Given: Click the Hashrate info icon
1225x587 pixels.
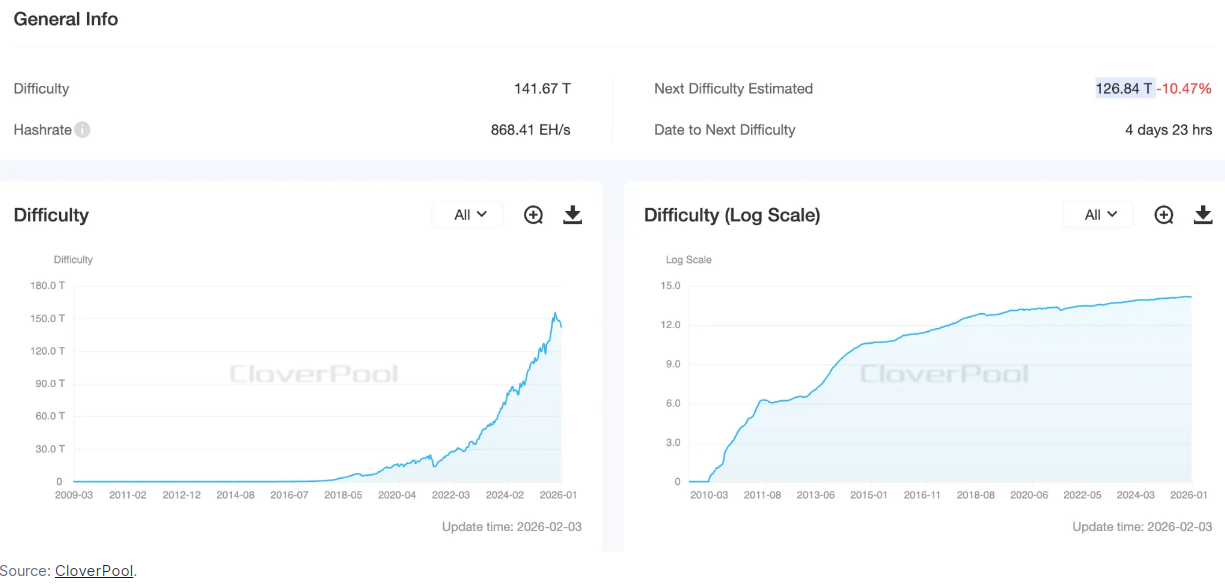Looking at the screenshot, I should click(x=82, y=130).
